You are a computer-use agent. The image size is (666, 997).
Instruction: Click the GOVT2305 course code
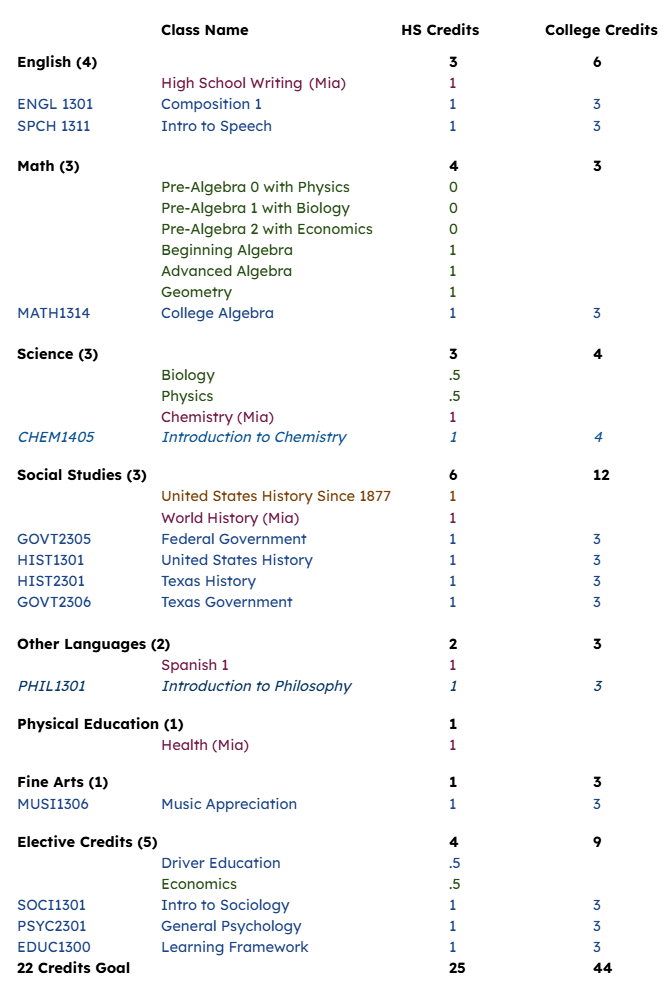[54, 539]
